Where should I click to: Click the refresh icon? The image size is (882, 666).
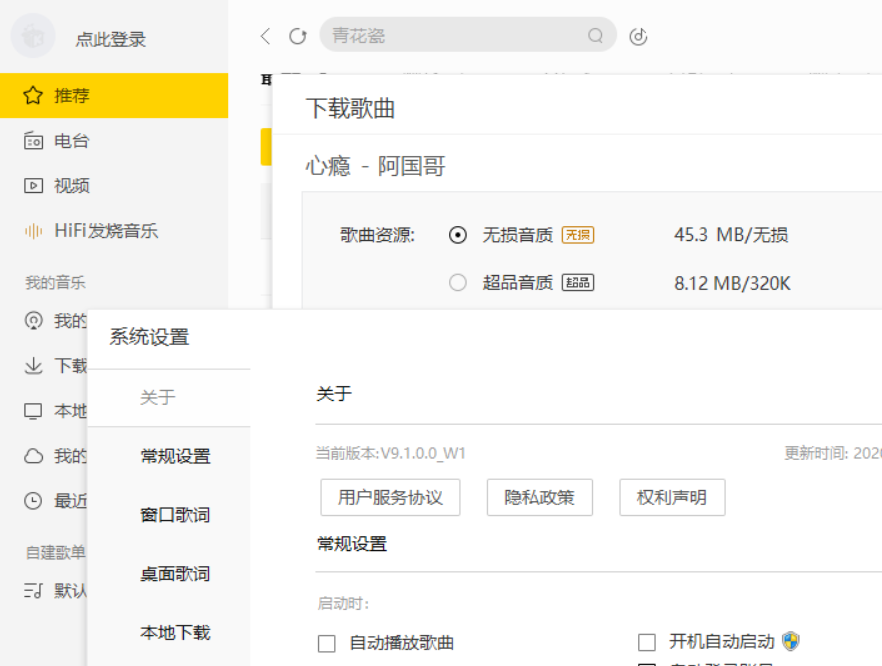(x=297, y=36)
